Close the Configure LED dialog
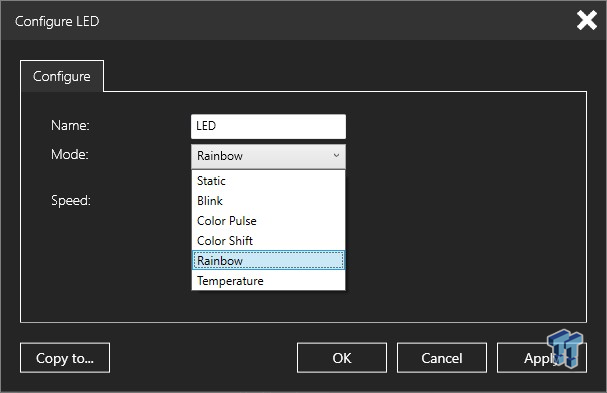The width and height of the screenshot is (607, 393). [586, 20]
